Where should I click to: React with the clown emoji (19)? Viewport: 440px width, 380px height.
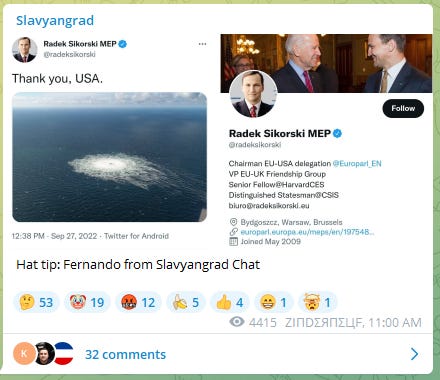point(87,302)
